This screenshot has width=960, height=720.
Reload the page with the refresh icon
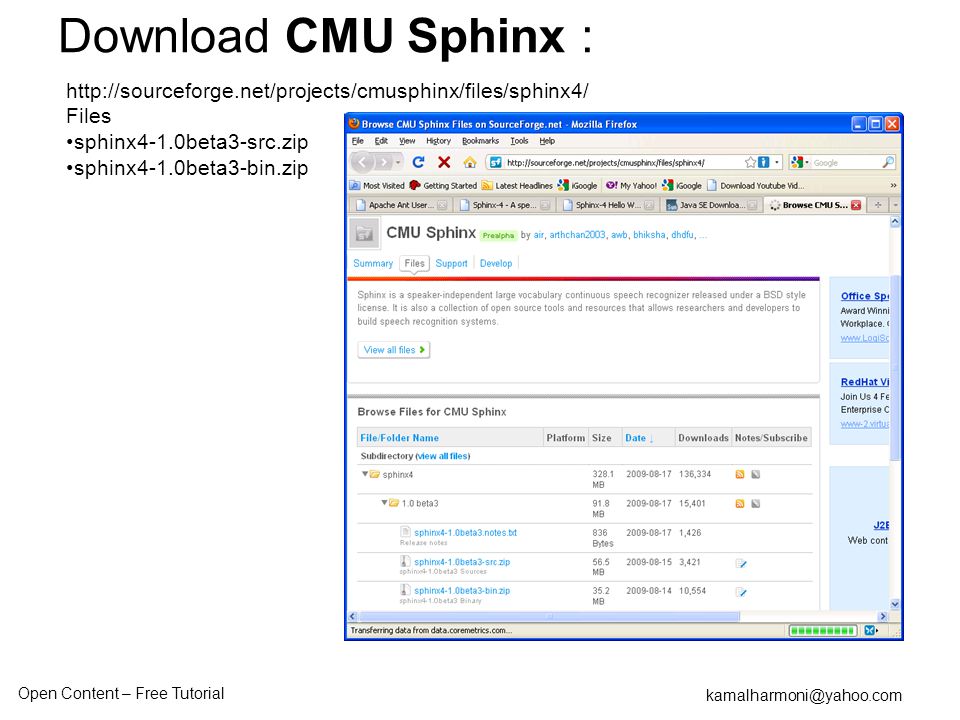coord(419,162)
